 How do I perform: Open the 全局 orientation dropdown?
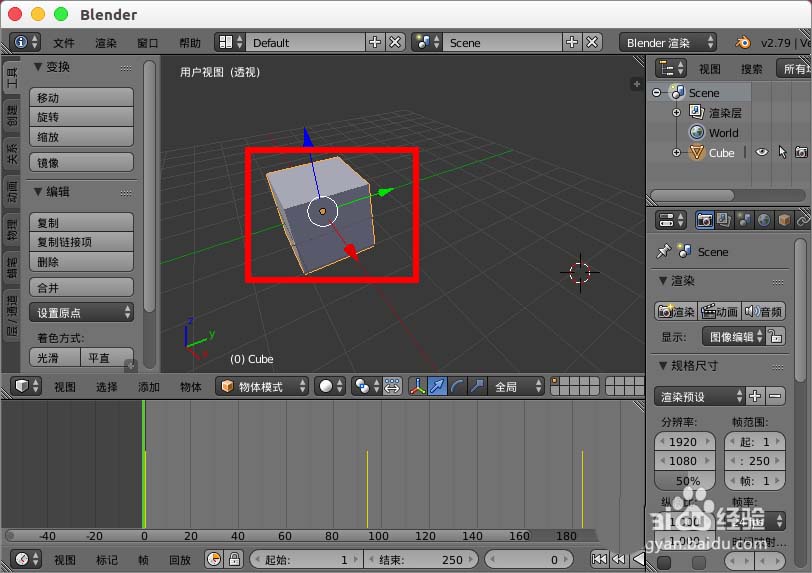click(516, 386)
